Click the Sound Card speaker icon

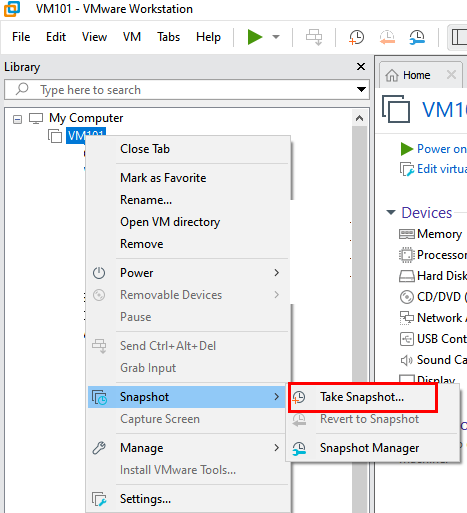click(x=407, y=360)
